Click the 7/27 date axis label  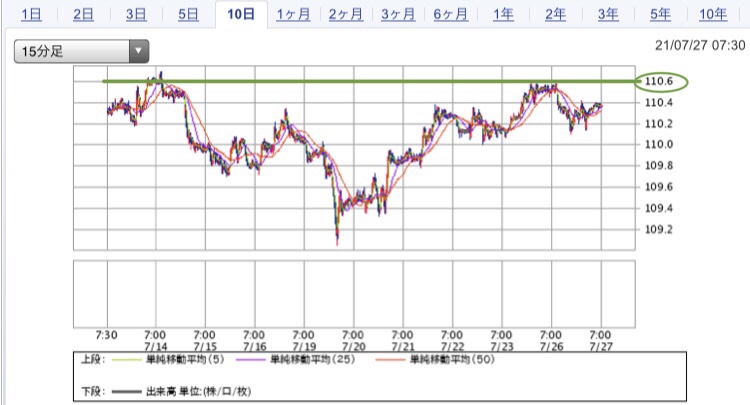pos(601,347)
